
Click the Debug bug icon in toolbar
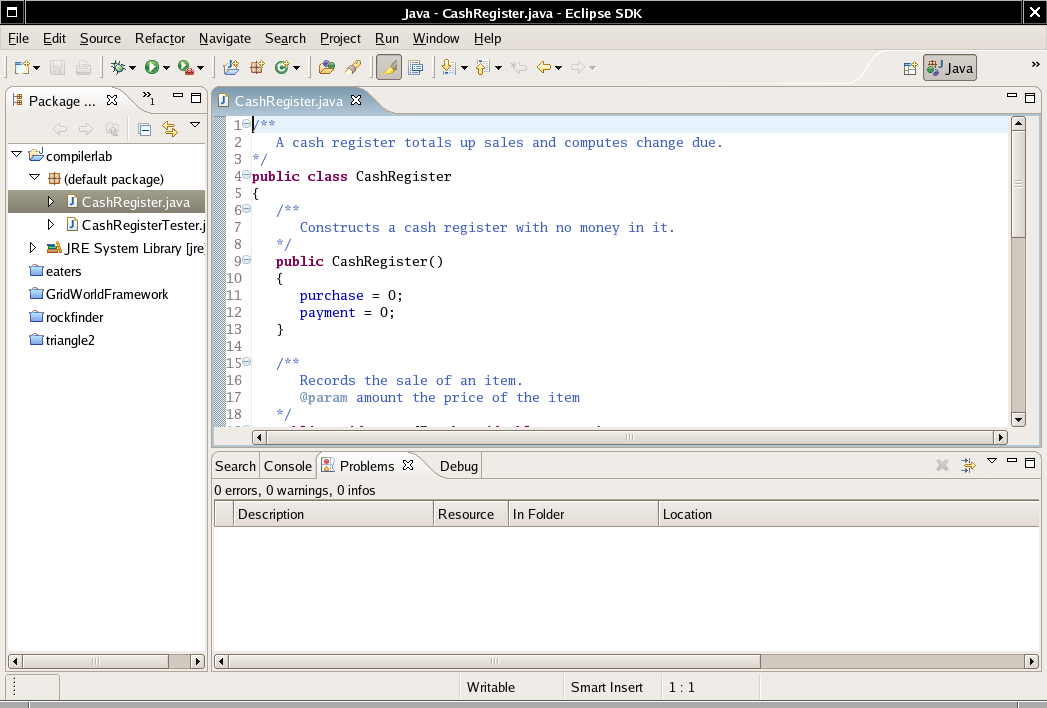[x=119, y=68]
